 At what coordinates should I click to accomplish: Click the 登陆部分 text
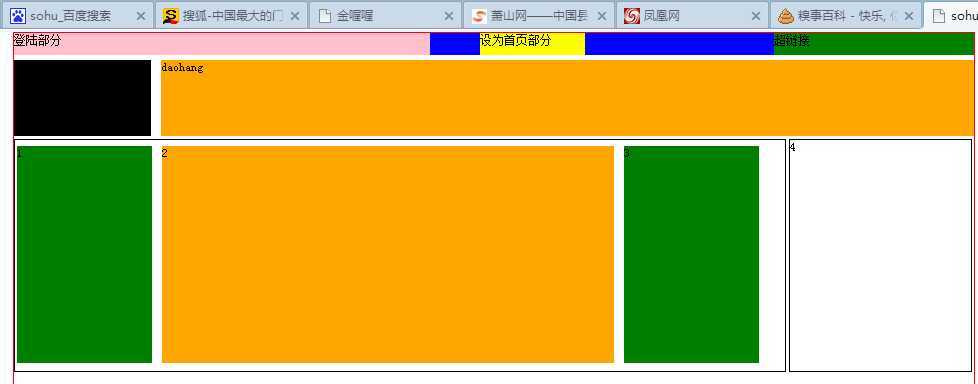(37, 41)
